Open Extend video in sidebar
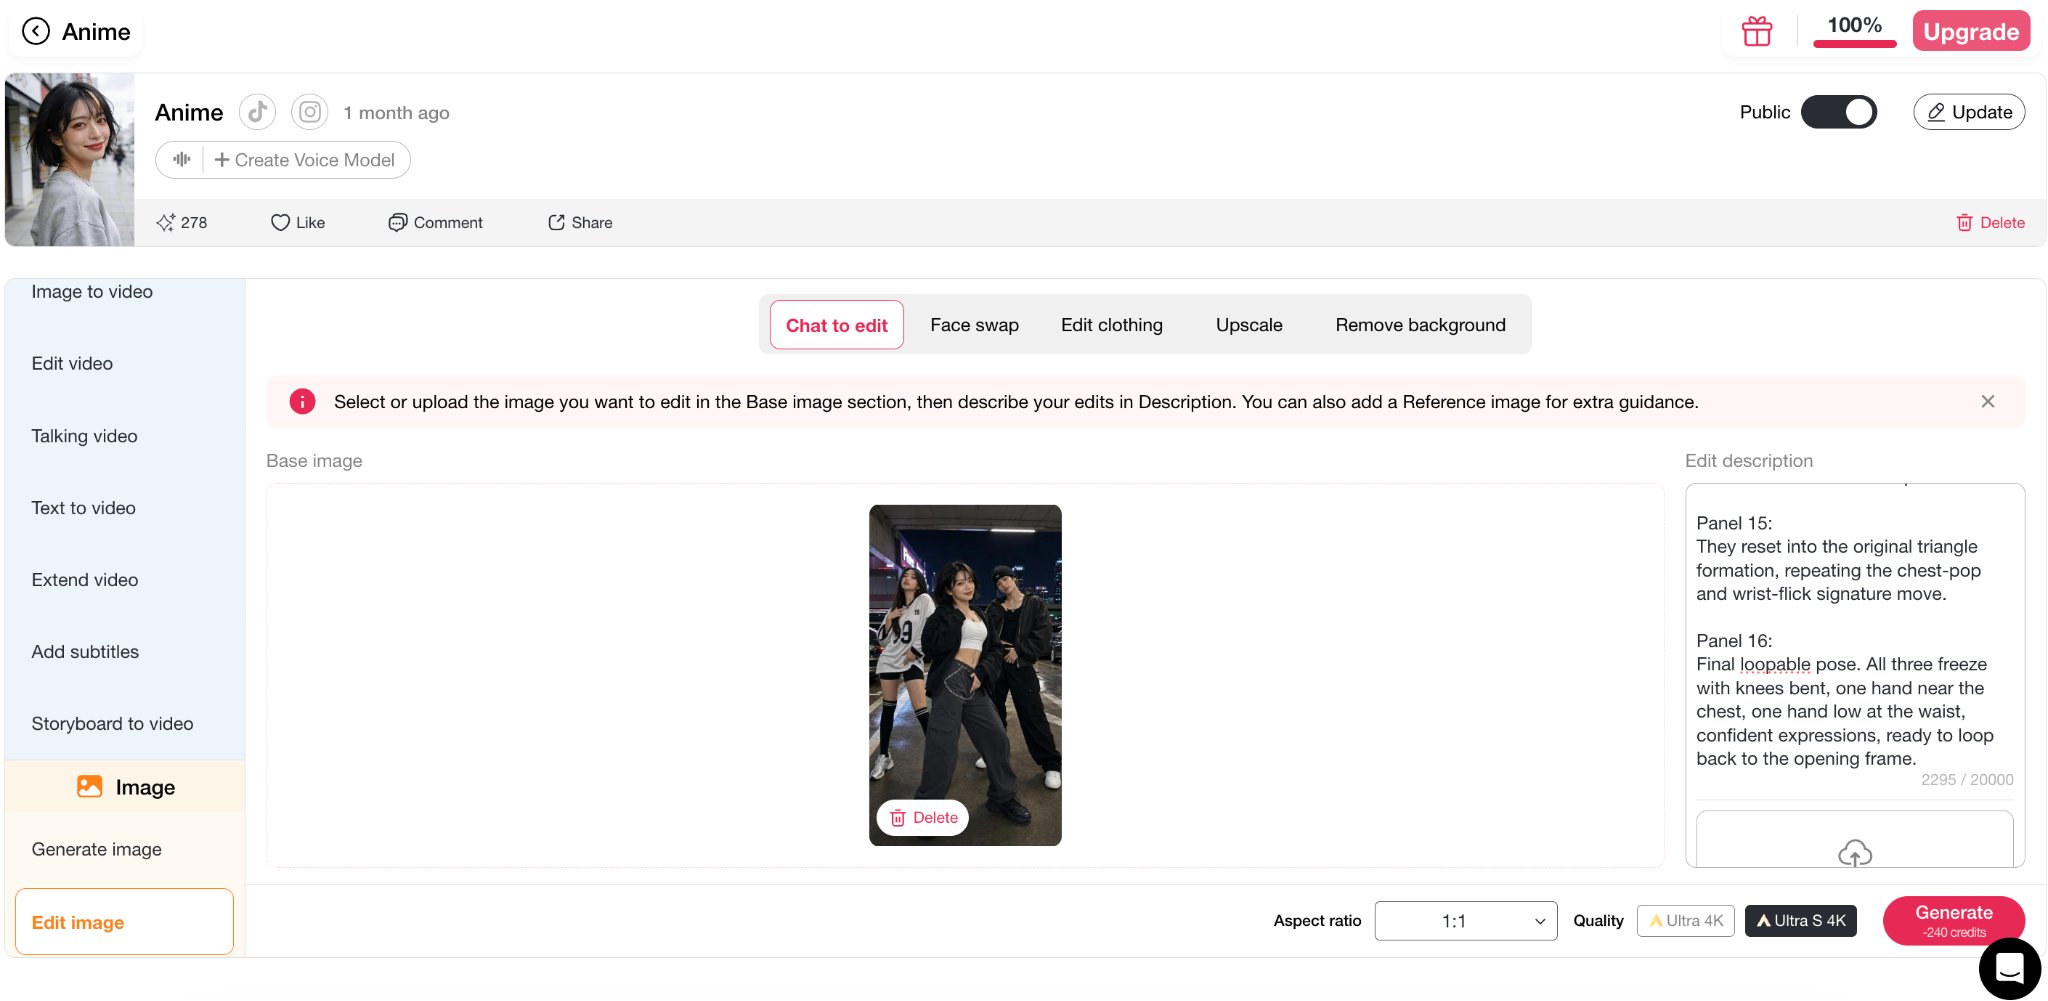 [x=85, y=580]
